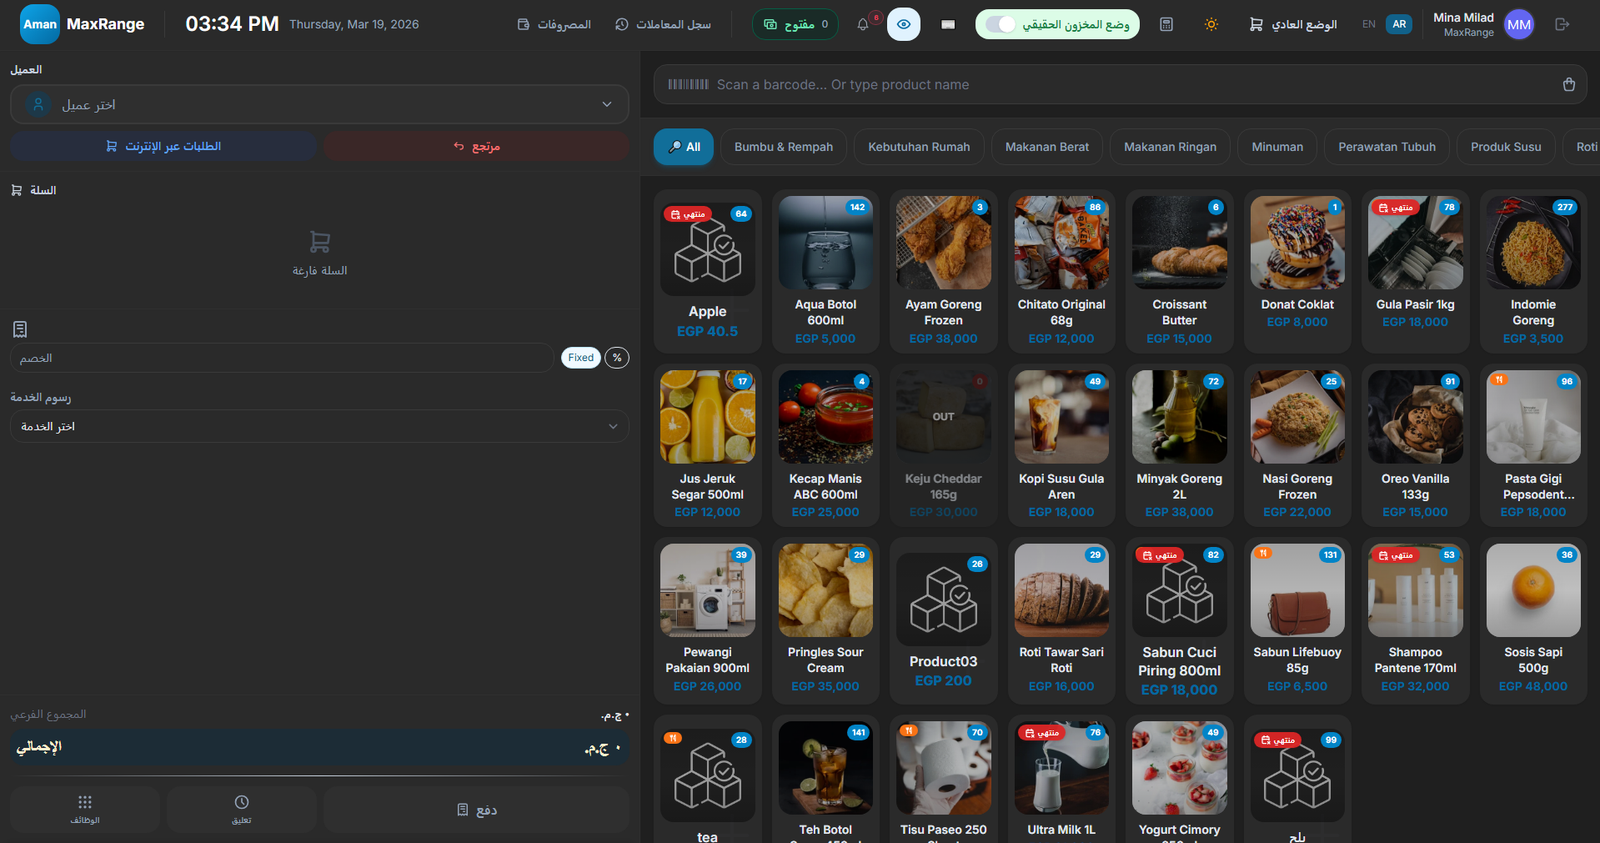Switch theme with the sun icon
This screenshot has width=1600, height=843.
pos(1211,24)
